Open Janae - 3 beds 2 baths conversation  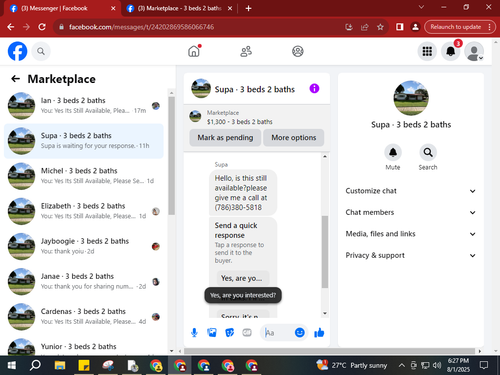point(83,282)
